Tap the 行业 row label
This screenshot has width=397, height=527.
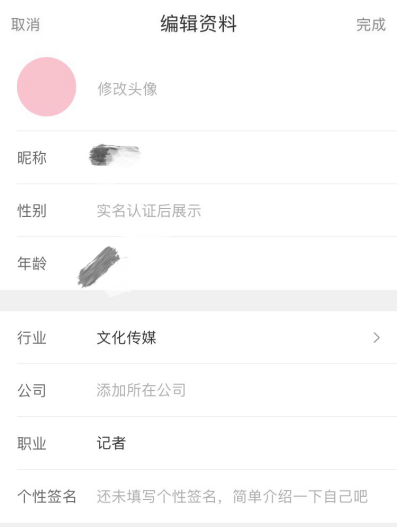(32, 337)
